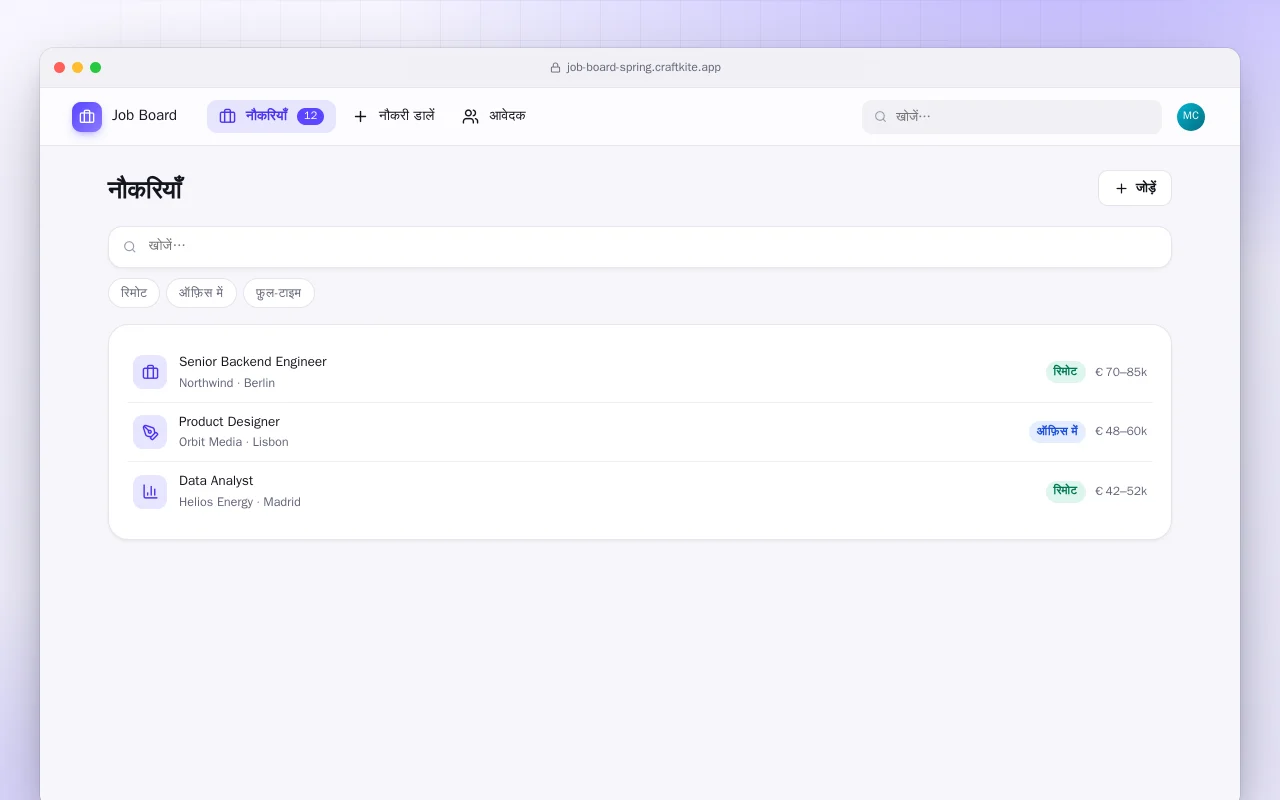Click the people icon beside आवेदक

pos(470,117)
